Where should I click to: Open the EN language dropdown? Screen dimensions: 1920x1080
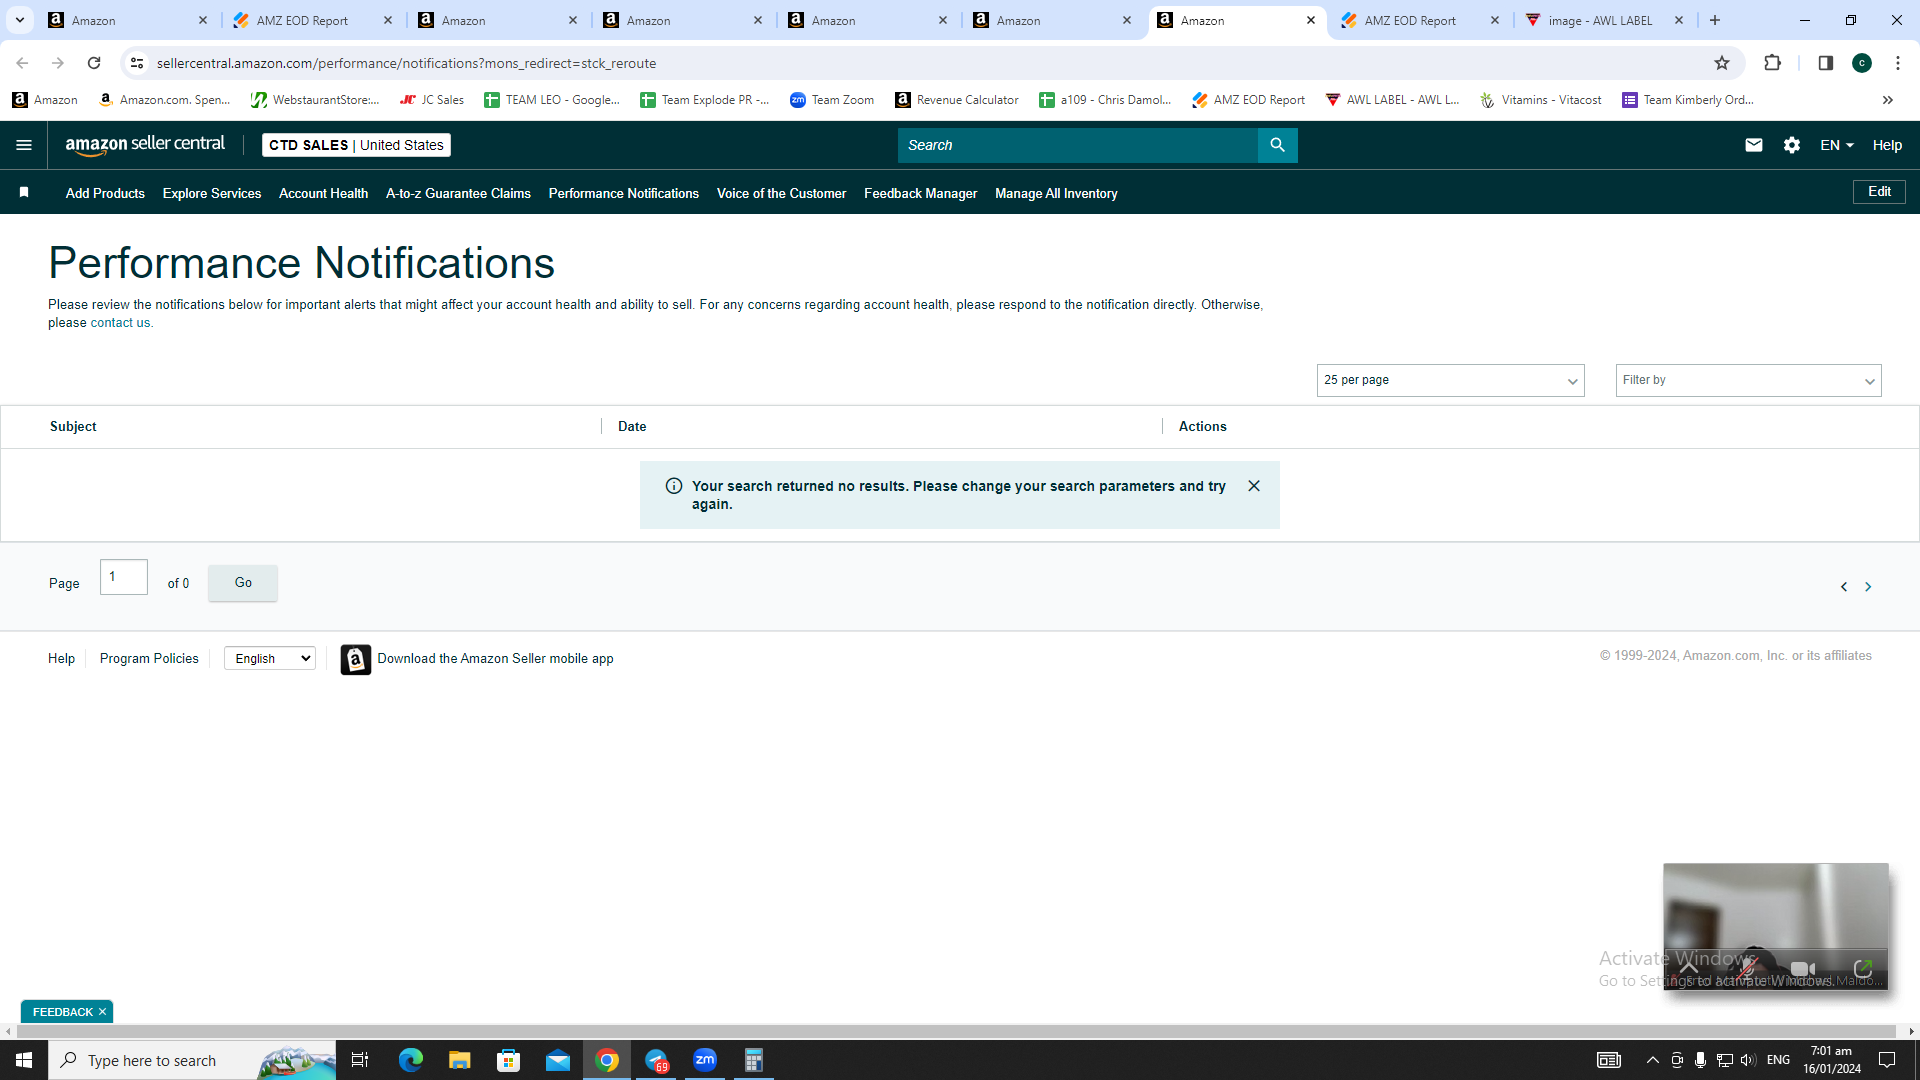click(x=1836, y=145)
